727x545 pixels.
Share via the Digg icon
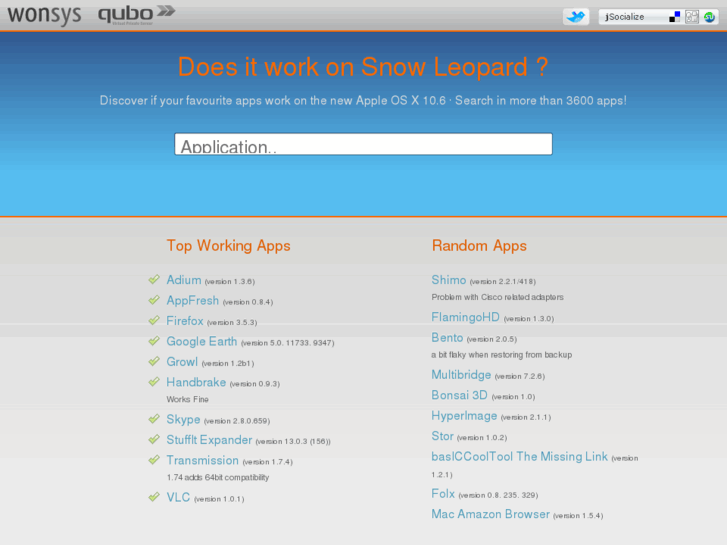pyautogui.click(x=692, y=17)
